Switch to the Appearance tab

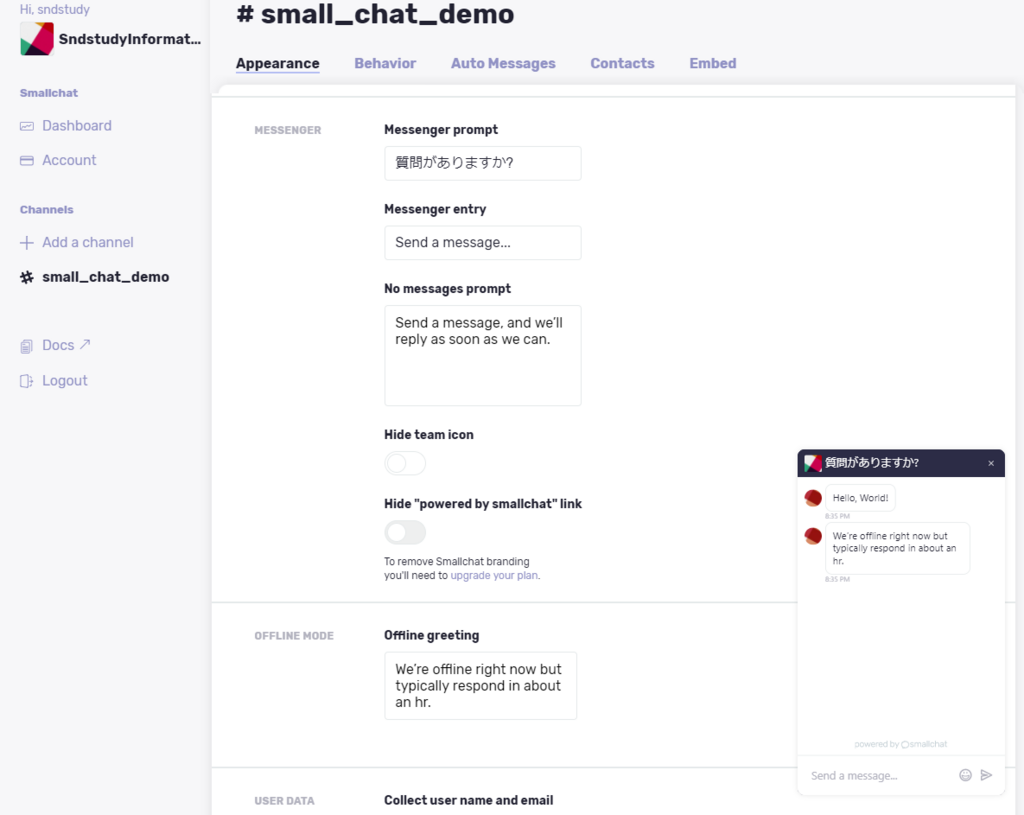(x=278, y=63)
